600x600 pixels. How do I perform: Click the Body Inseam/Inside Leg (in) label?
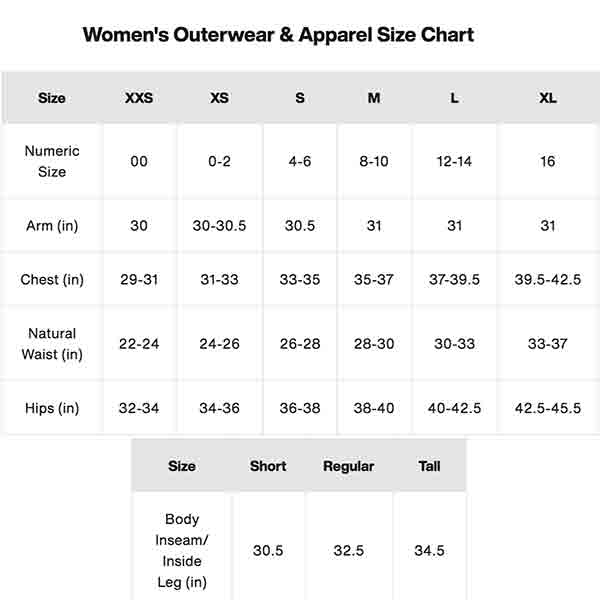[182, 550]
